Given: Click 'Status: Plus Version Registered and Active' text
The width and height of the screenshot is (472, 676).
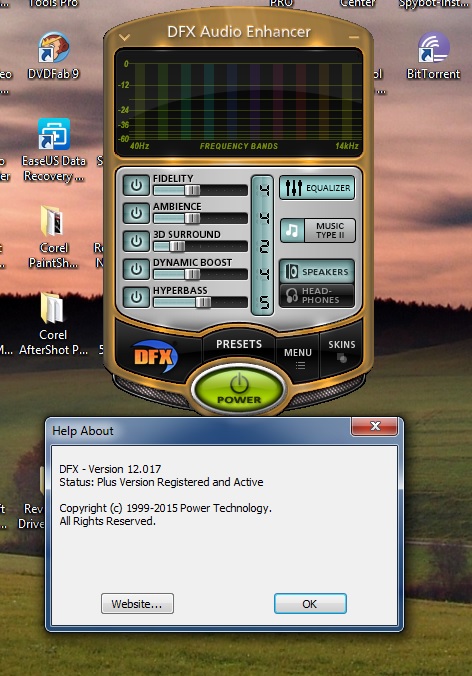Looking at the screenshot, I should click(x=161, y=482).
